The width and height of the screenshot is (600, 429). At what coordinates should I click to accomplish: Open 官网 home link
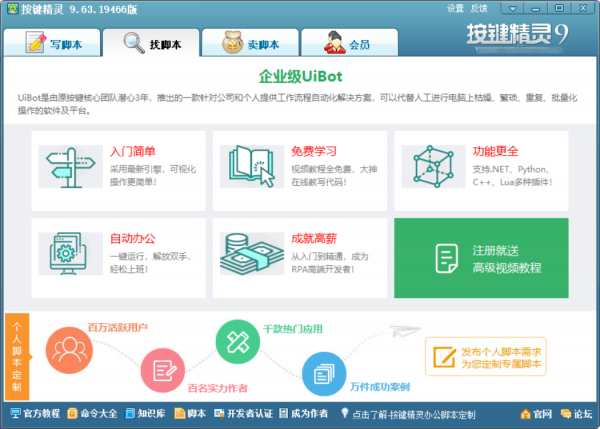pos(536,414)
